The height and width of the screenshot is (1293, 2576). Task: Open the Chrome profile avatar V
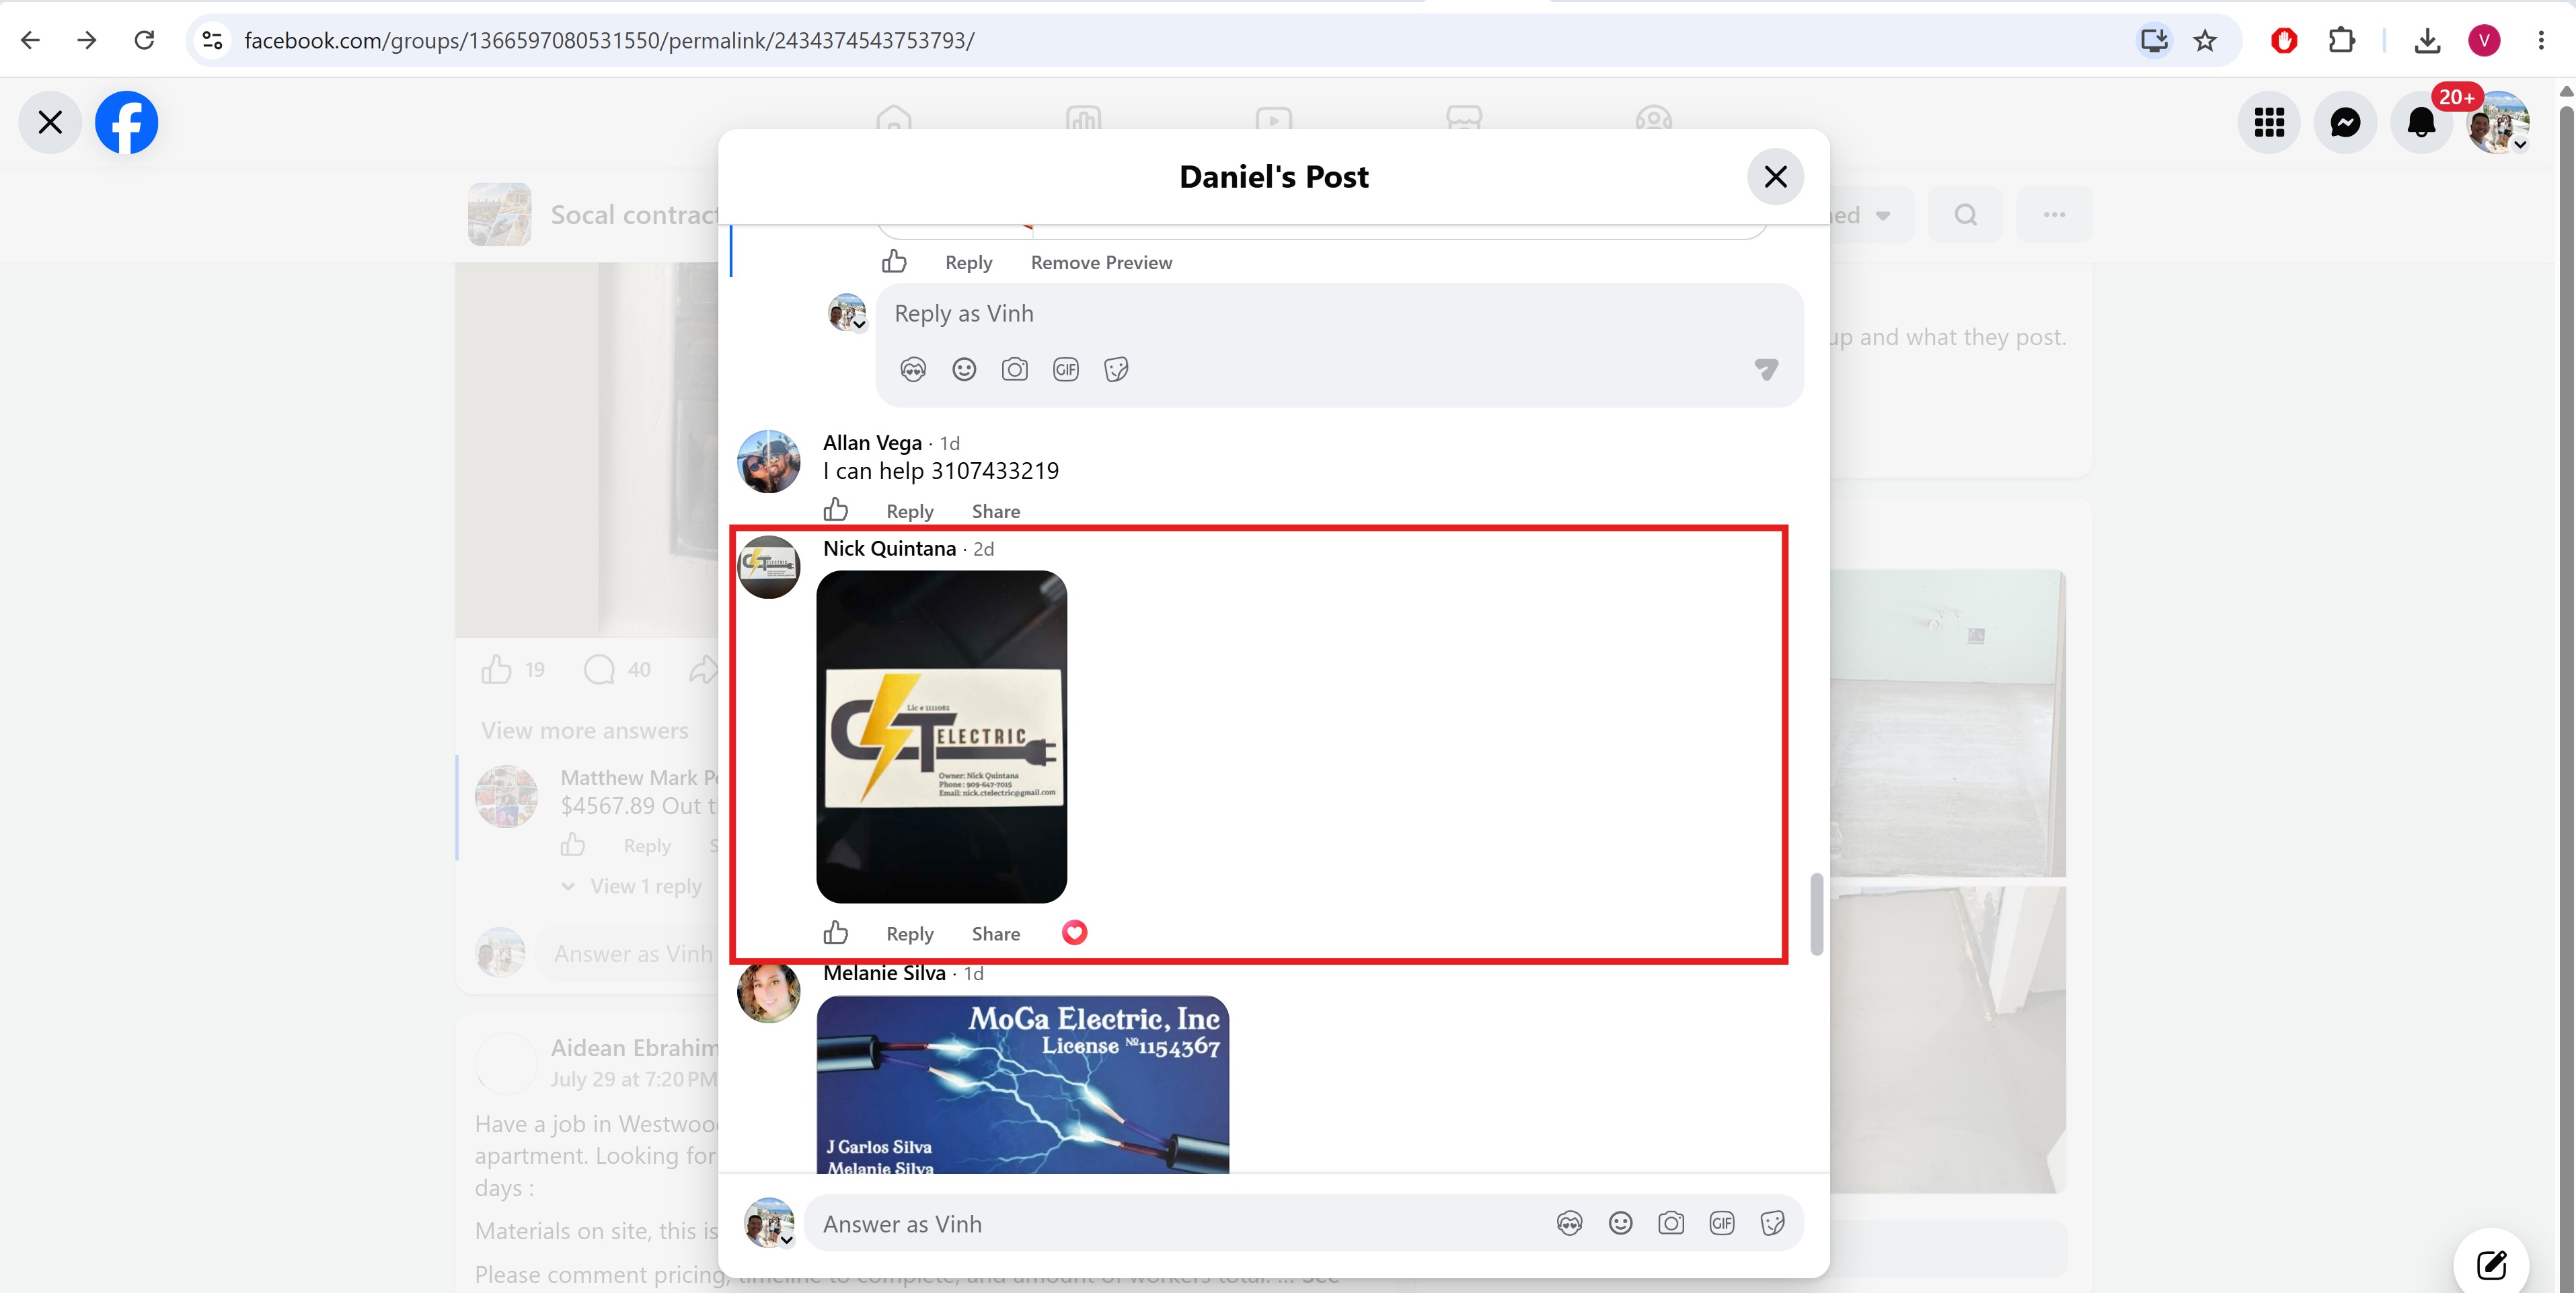2484,40
